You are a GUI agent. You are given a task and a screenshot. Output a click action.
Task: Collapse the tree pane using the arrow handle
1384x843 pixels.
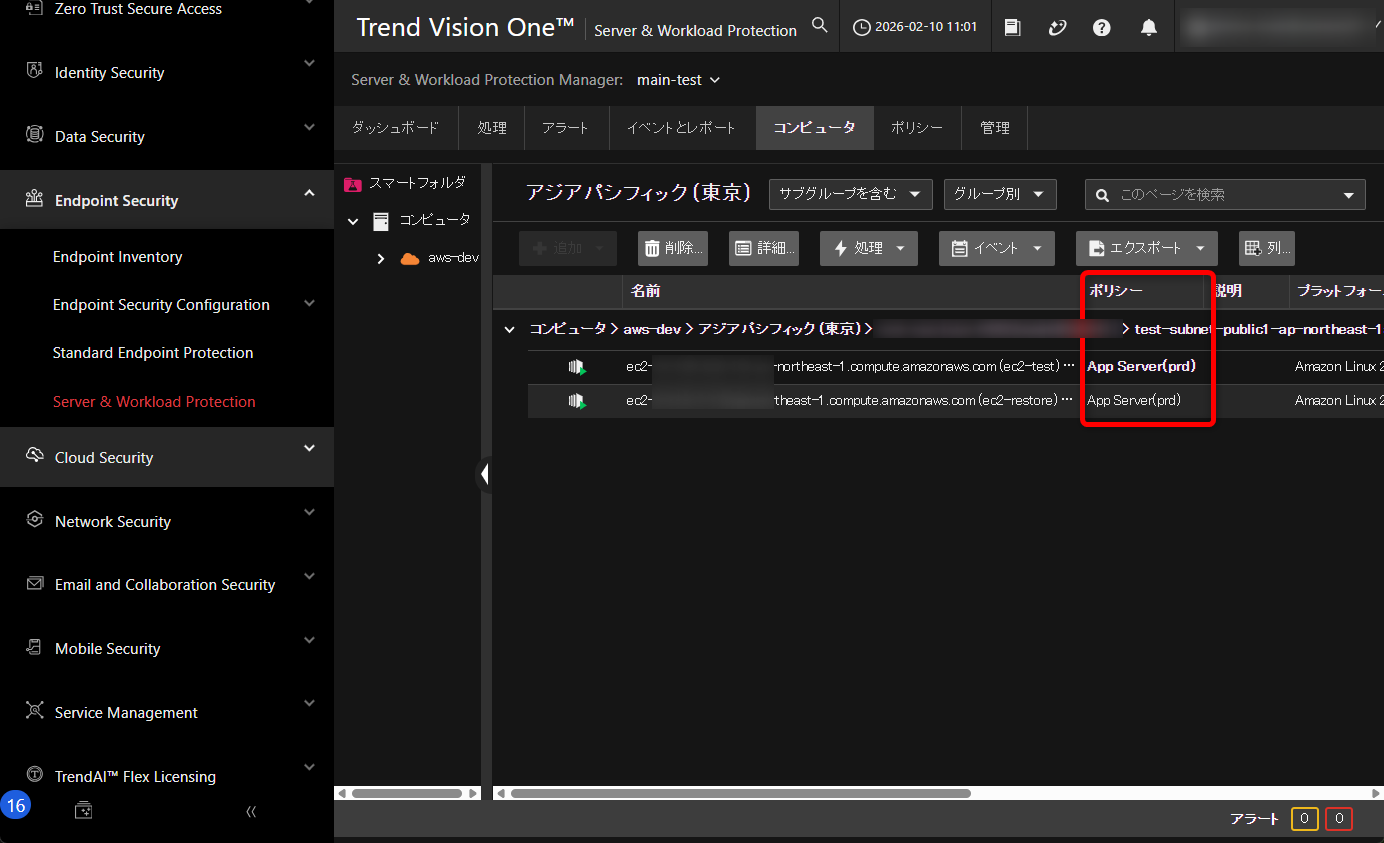[484, 474]
